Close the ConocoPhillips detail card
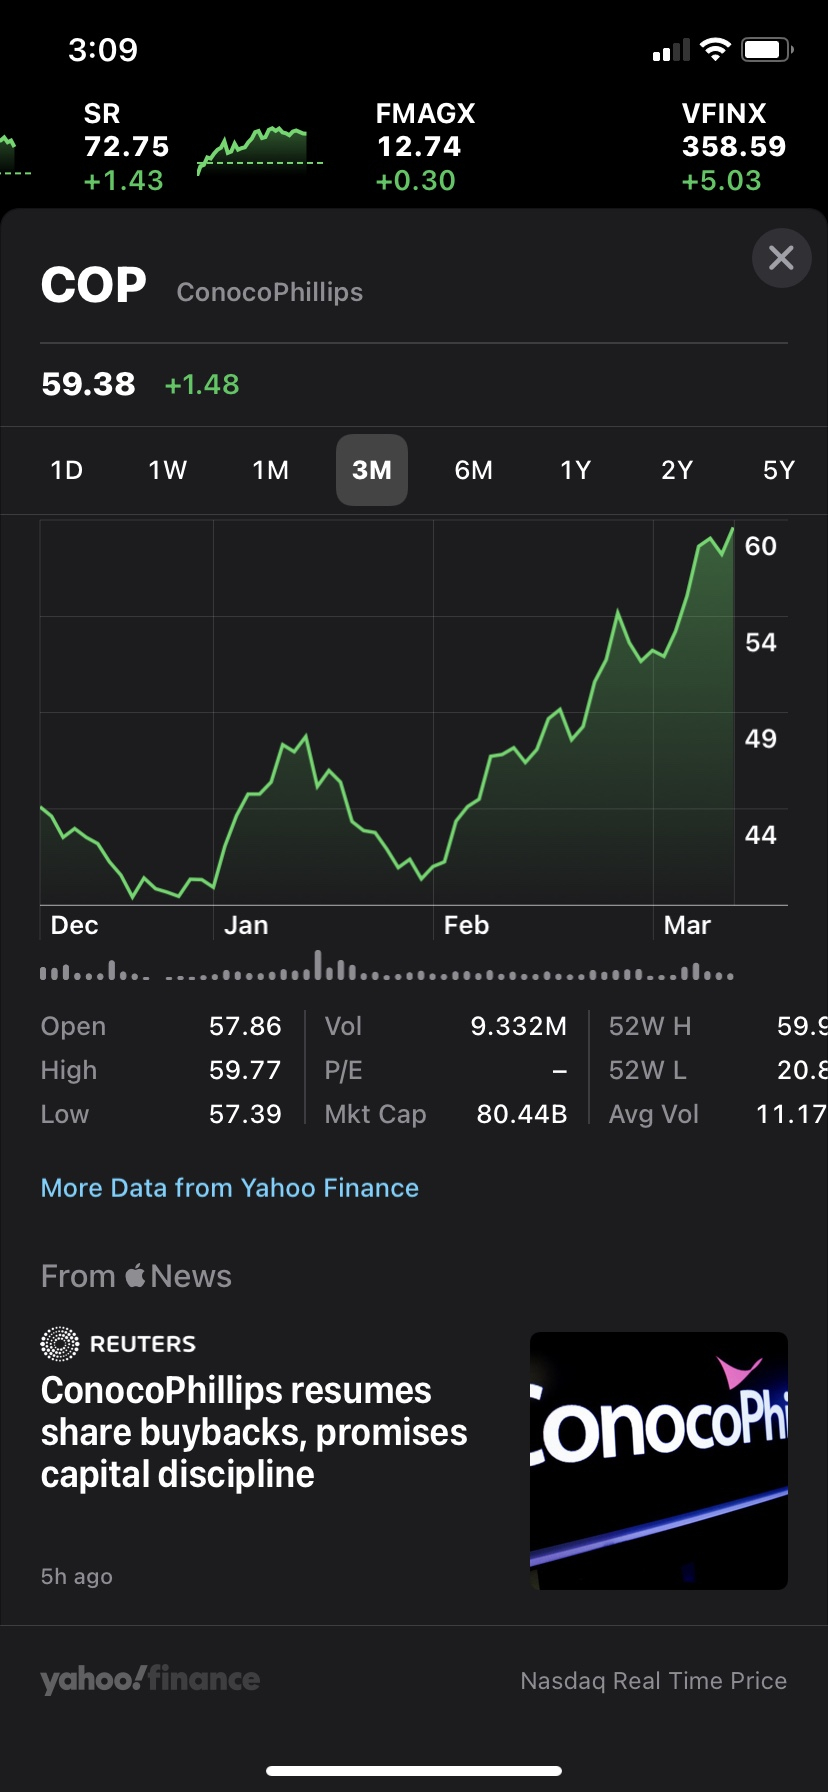828x1792 pixels. tap(781, 258)
